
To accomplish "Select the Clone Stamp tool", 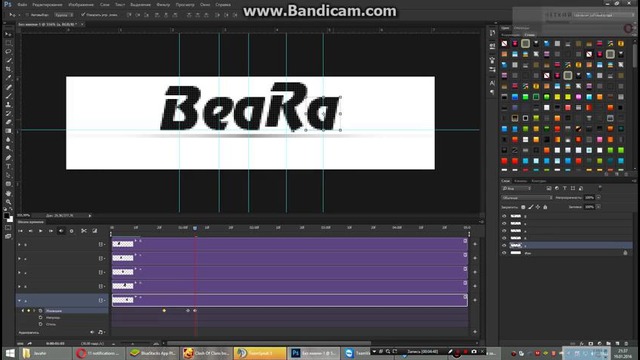I will click(x=8, y=104).
